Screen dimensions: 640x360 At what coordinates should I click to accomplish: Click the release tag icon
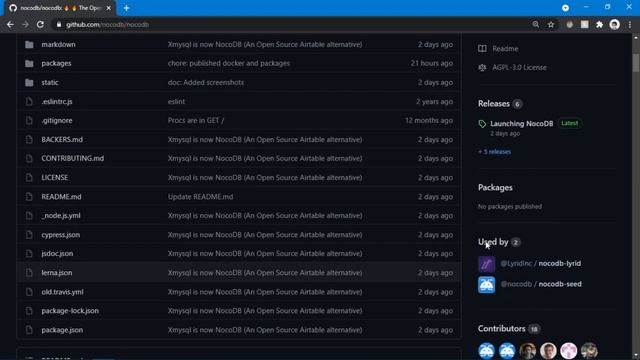pos(482,124)
